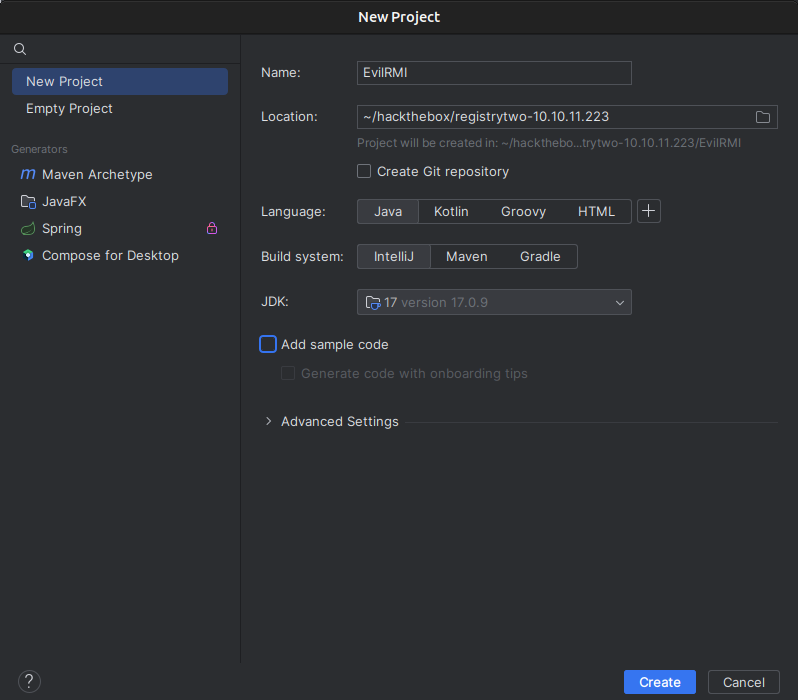This screenshot has height=700, width=798.
Task: Click the folder browse icon in Location
Action: click(x=763, y=117)
